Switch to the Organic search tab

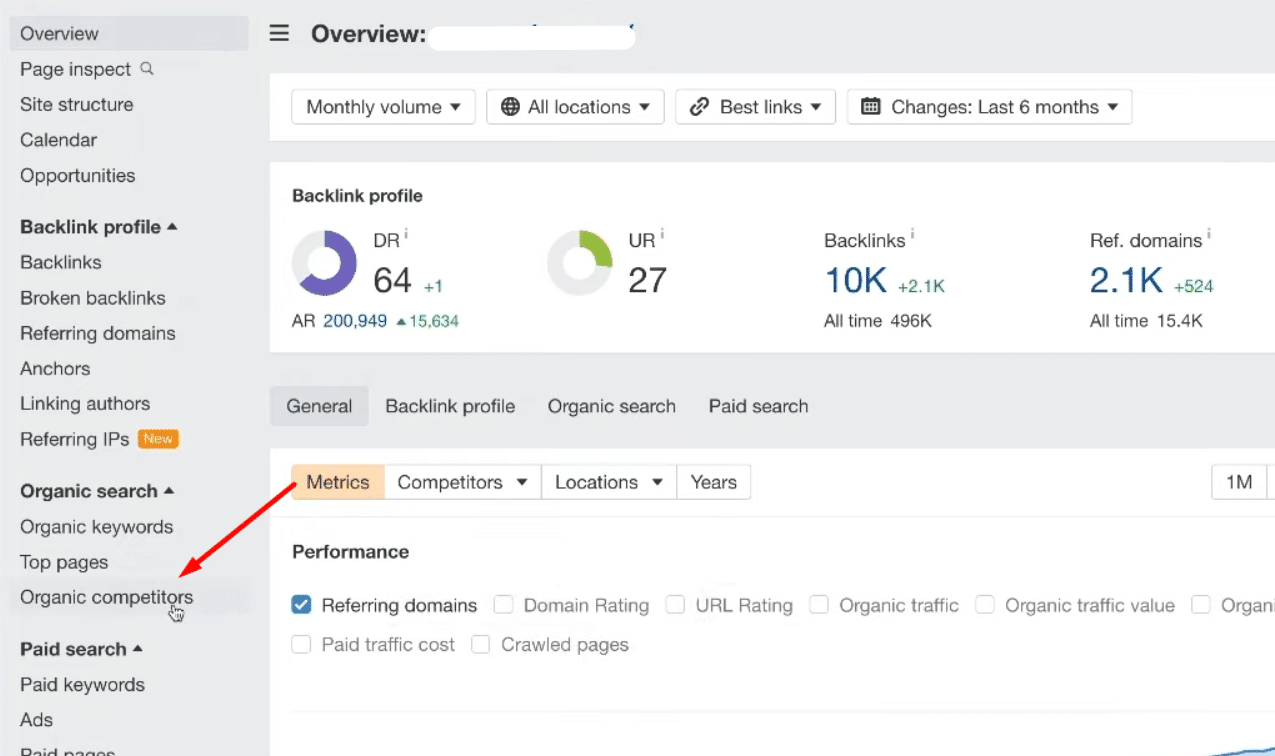tap(611, 406)
